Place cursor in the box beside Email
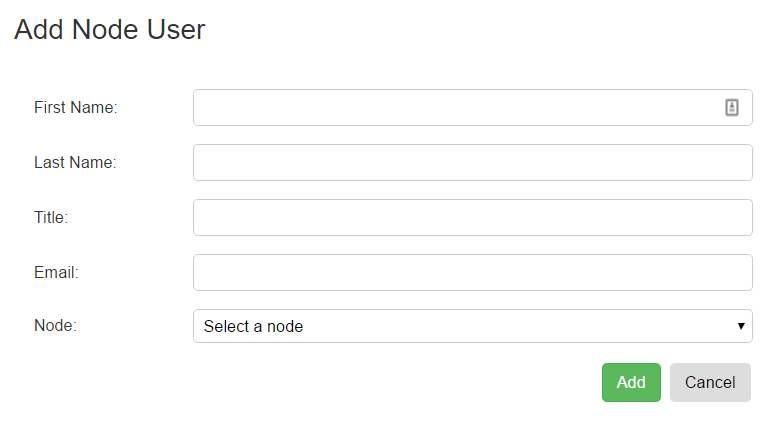 (473, 272)
